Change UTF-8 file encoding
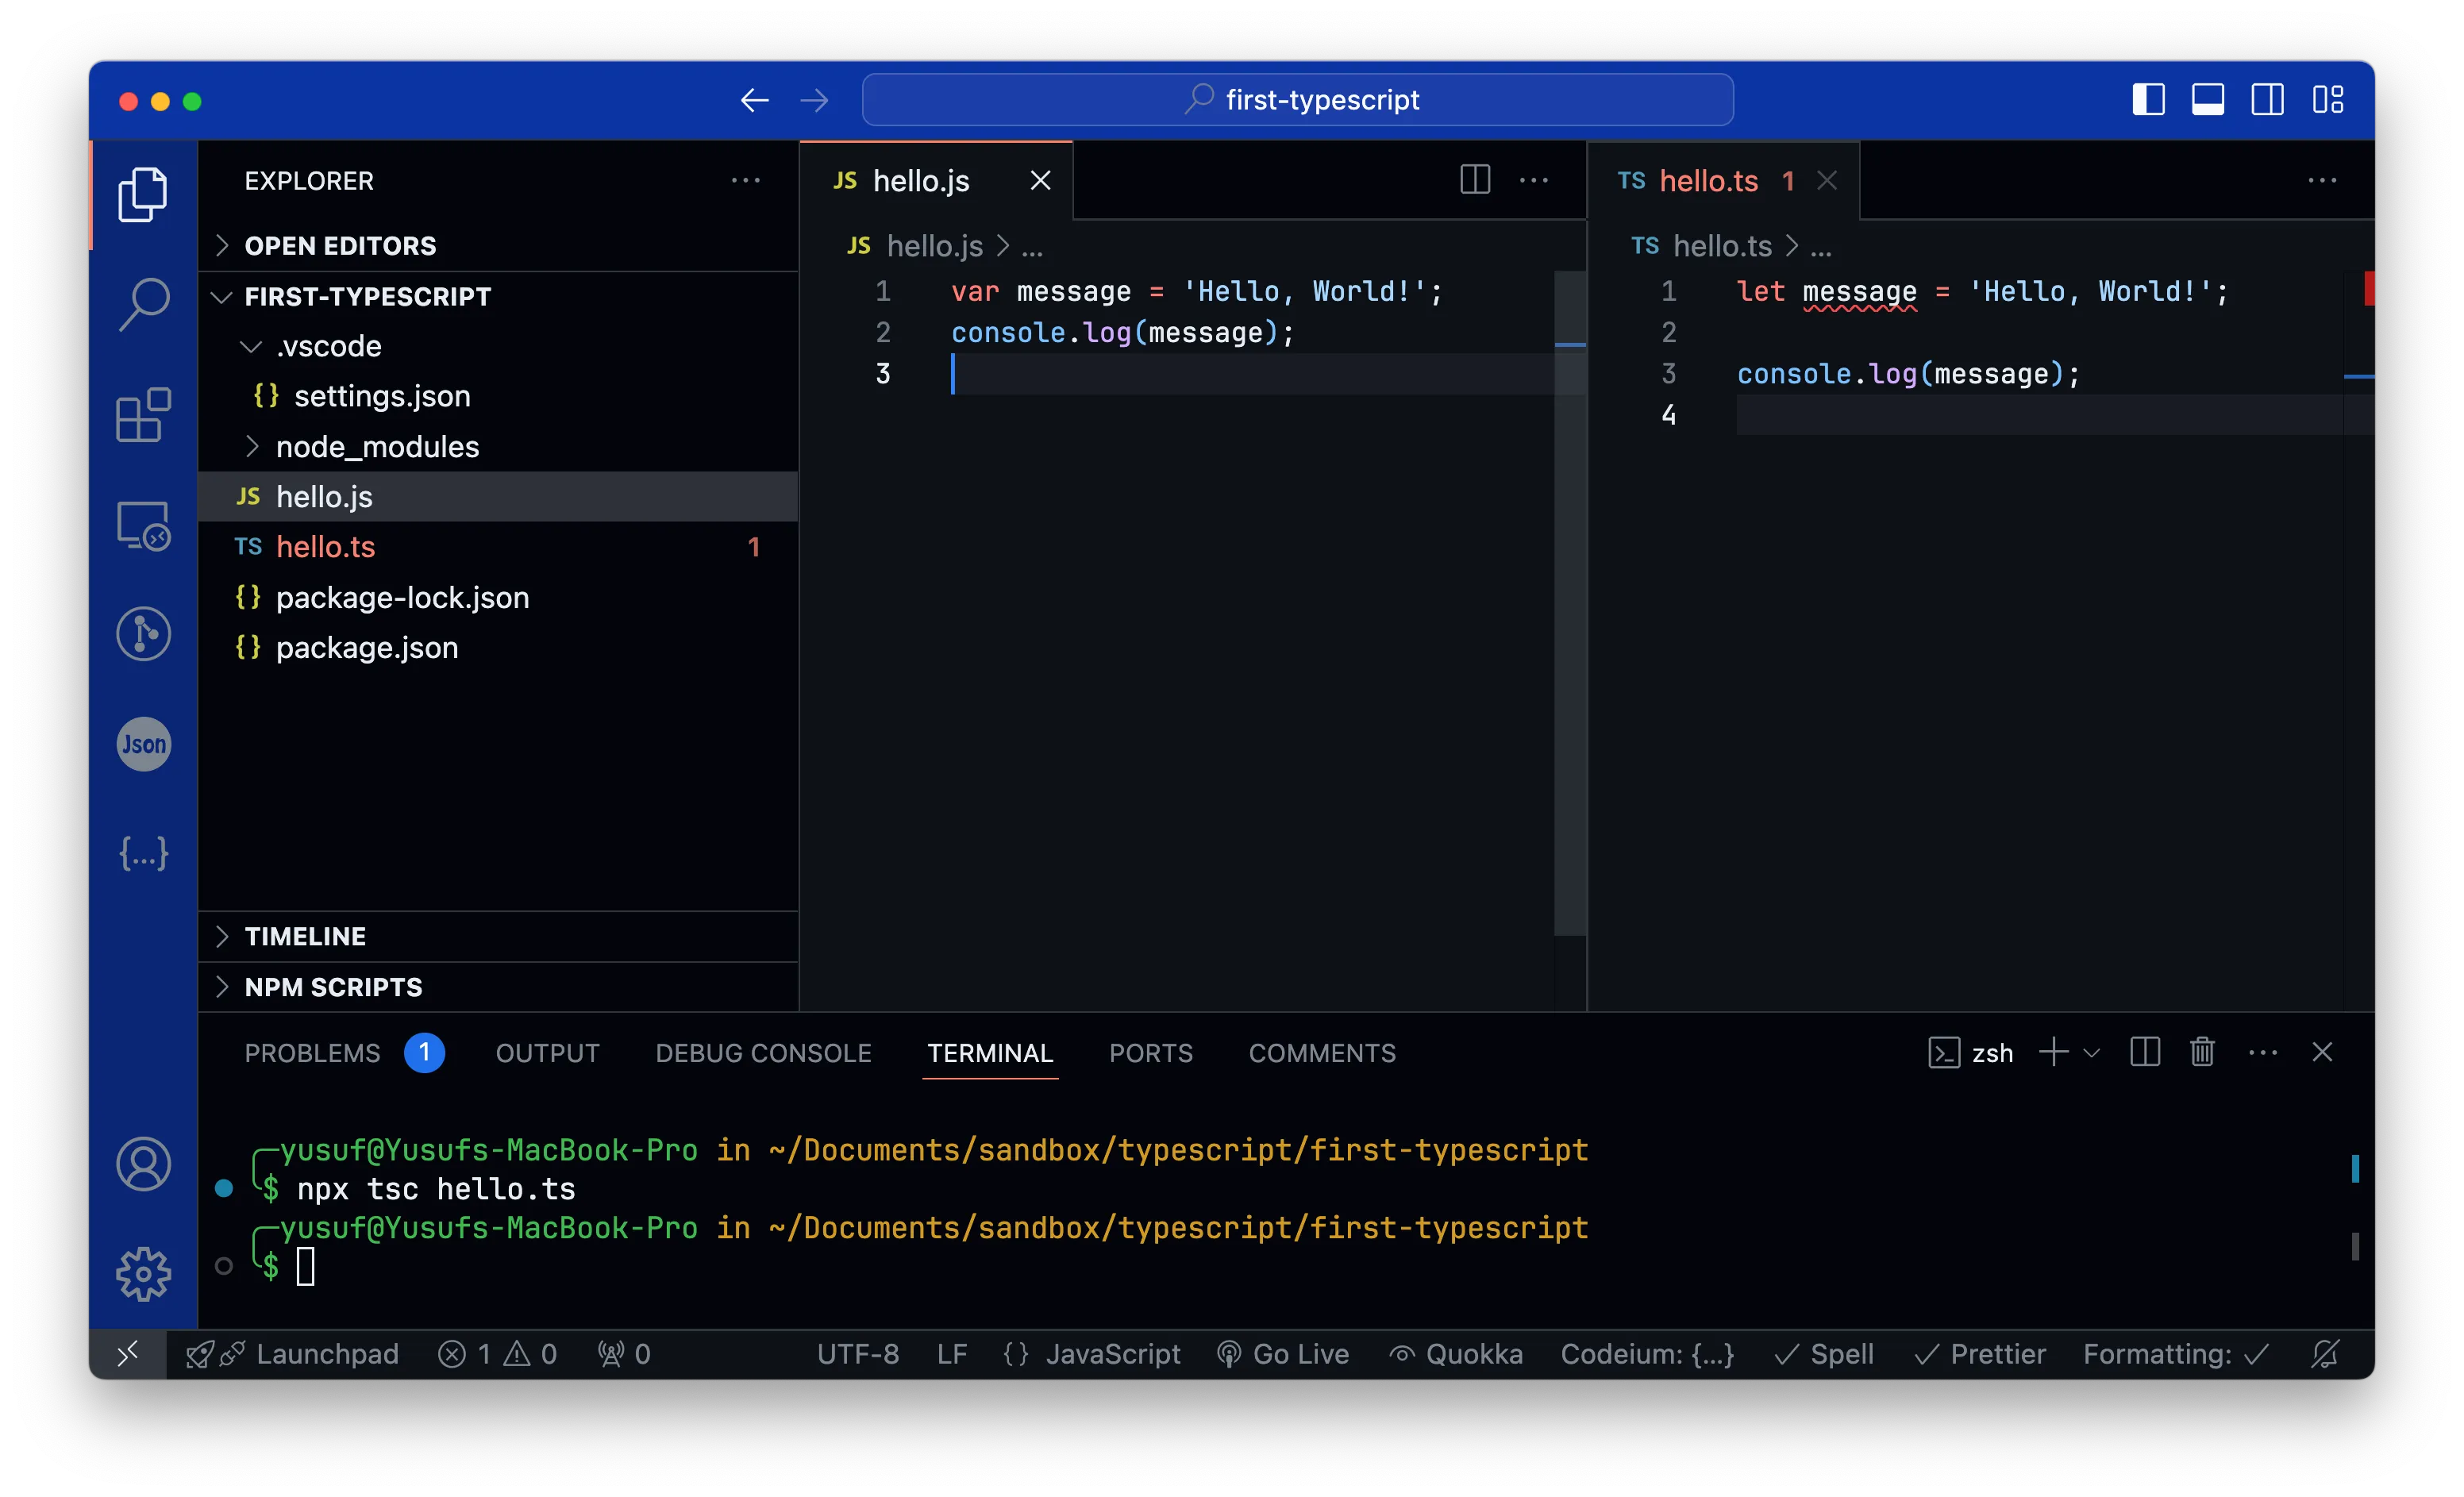This screenshot has width=2464, height=1497. coord(858,1354)
